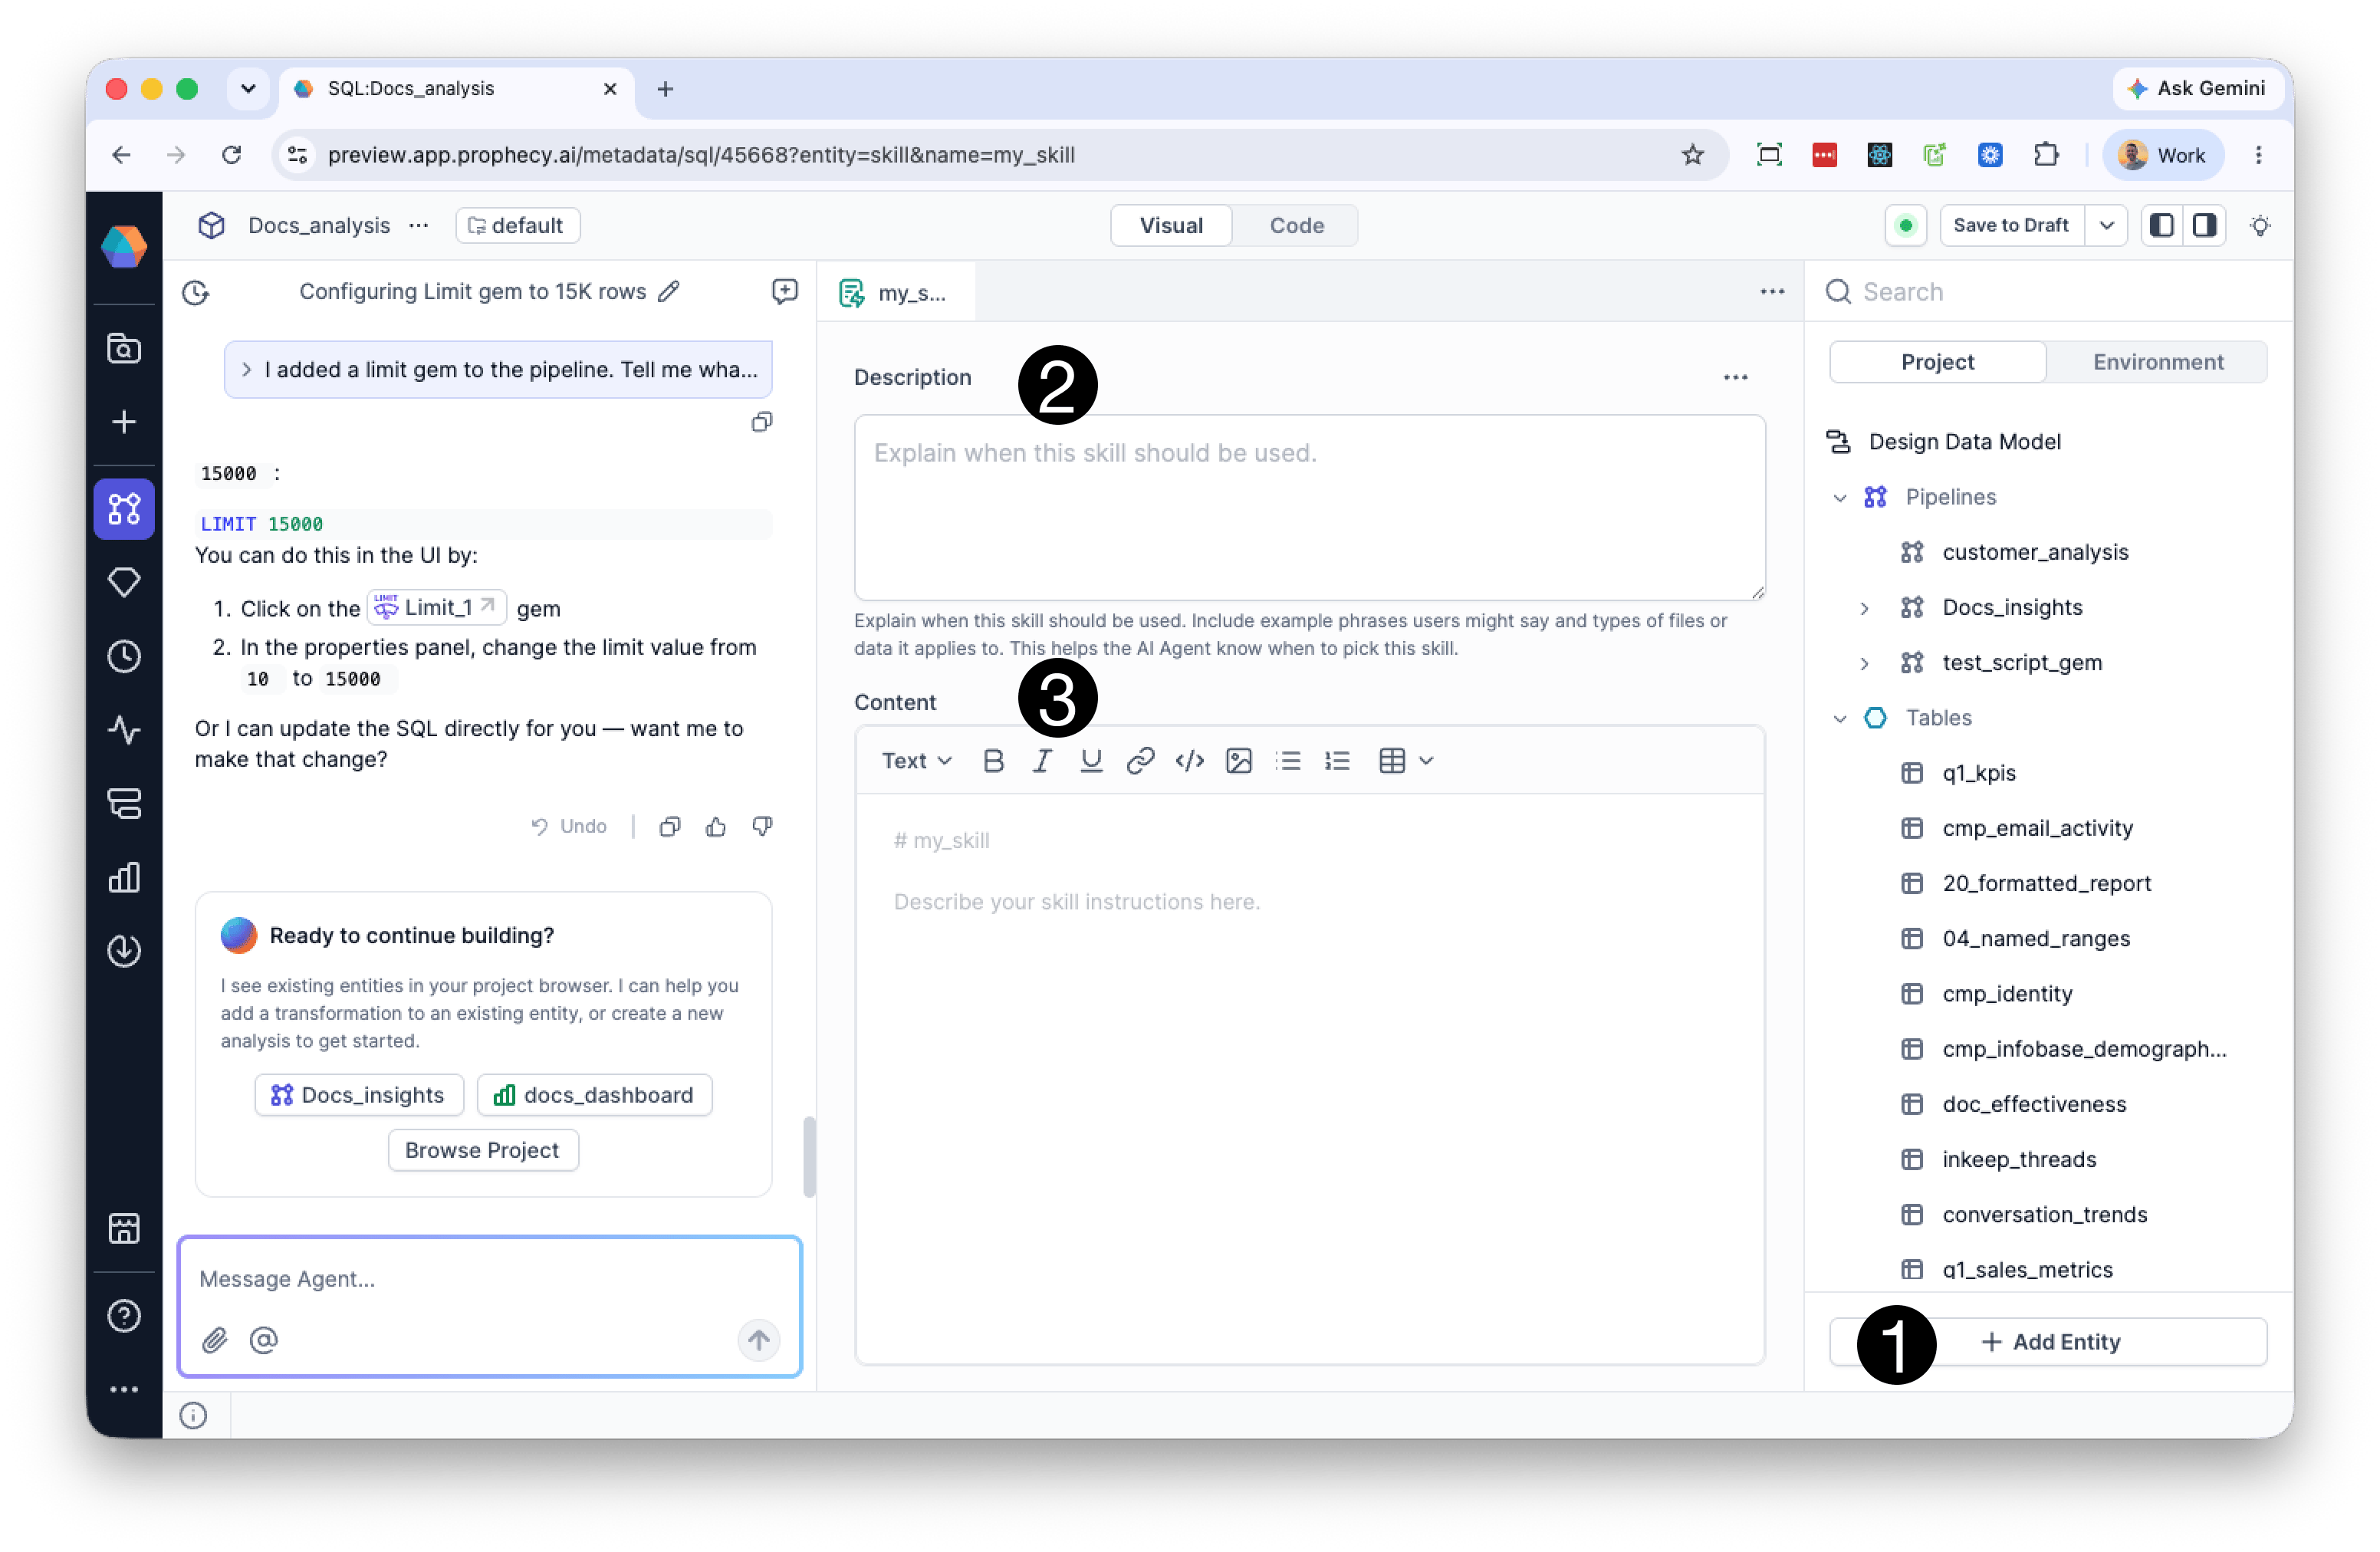Expand the Docs_insights pipeline
The width and height of the screenshot is (2380, 1552).
[x=1864, y=608]
